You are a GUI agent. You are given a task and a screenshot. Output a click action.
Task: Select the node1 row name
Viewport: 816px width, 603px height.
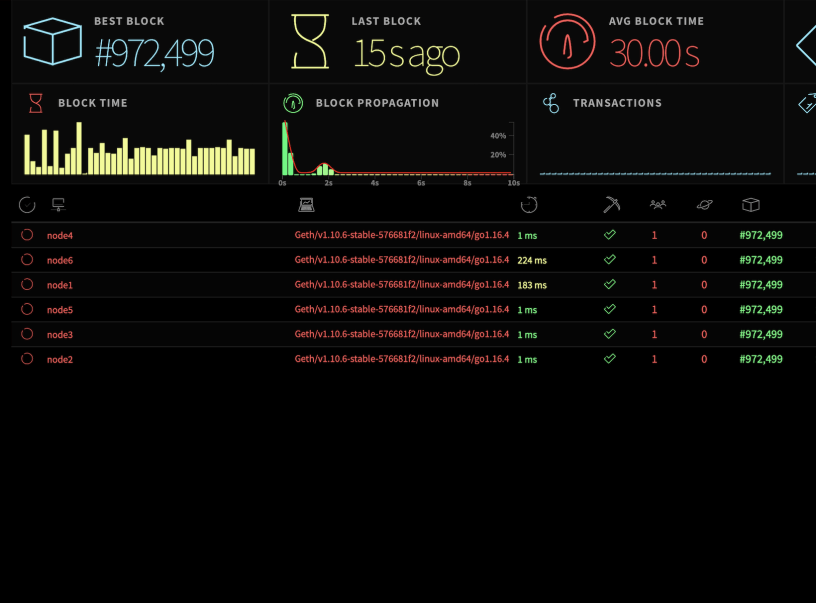click(x=60, y=285)
